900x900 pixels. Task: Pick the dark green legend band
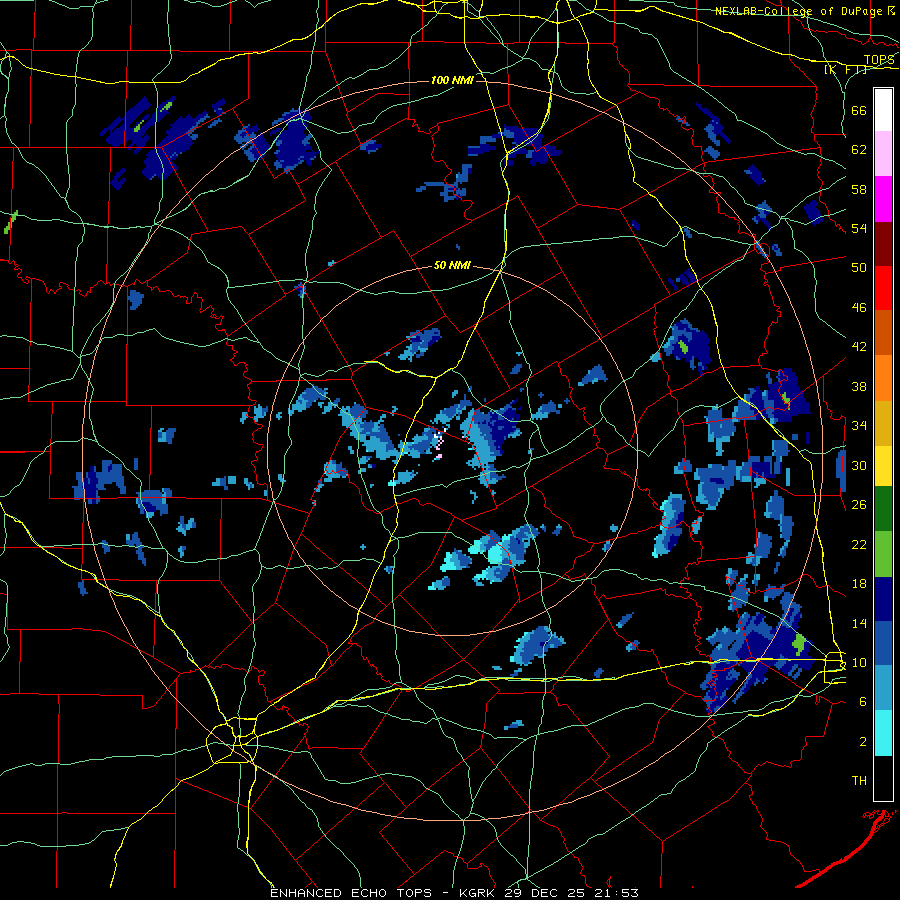point(883,509)
